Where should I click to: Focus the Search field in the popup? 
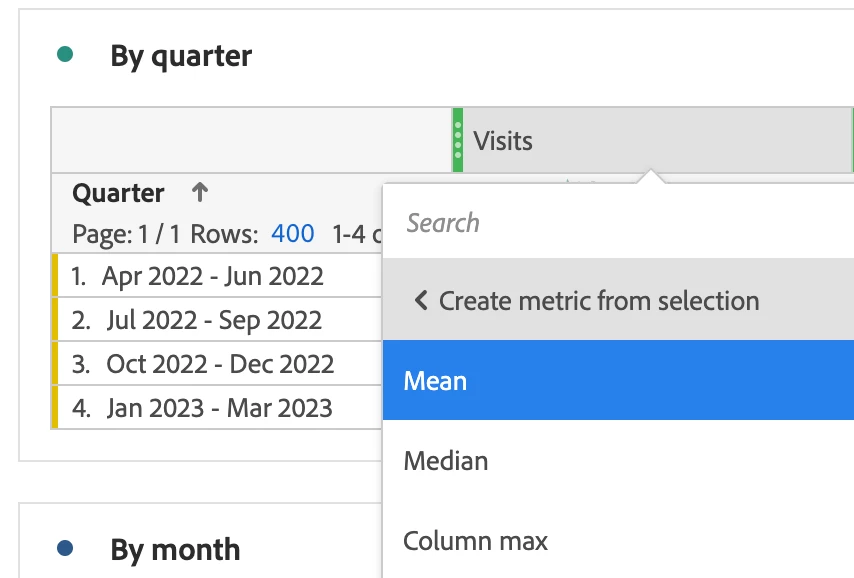click(x=618, y=222)
